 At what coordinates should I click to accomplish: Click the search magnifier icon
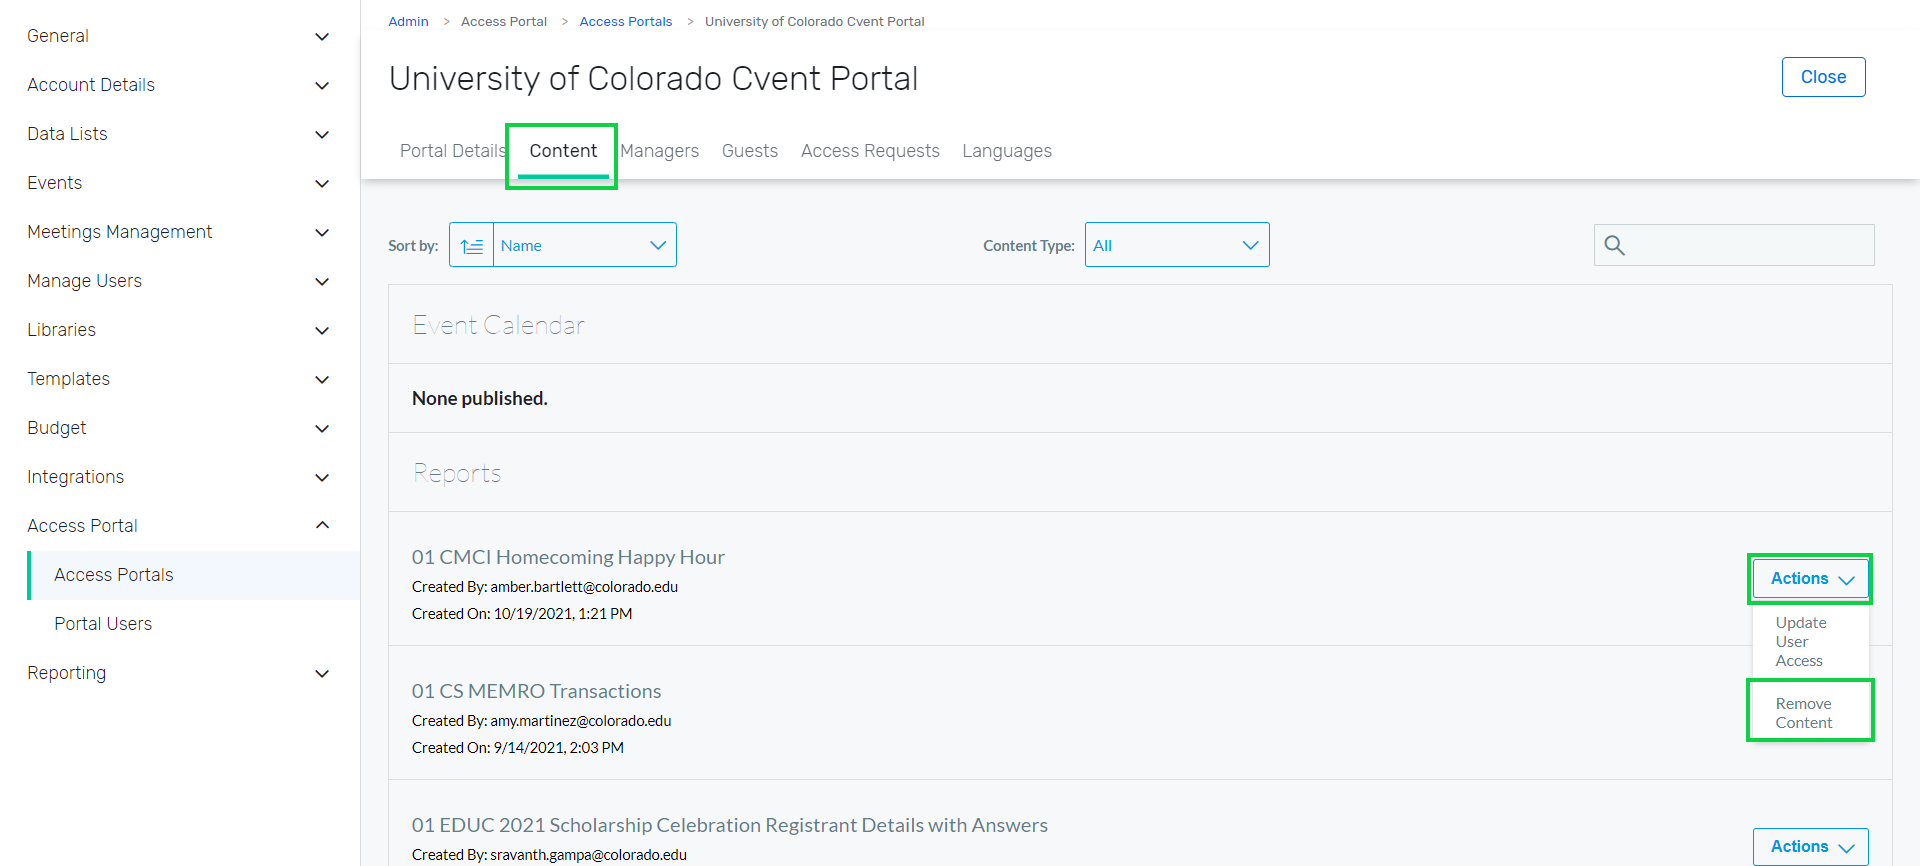point(1614,245)
